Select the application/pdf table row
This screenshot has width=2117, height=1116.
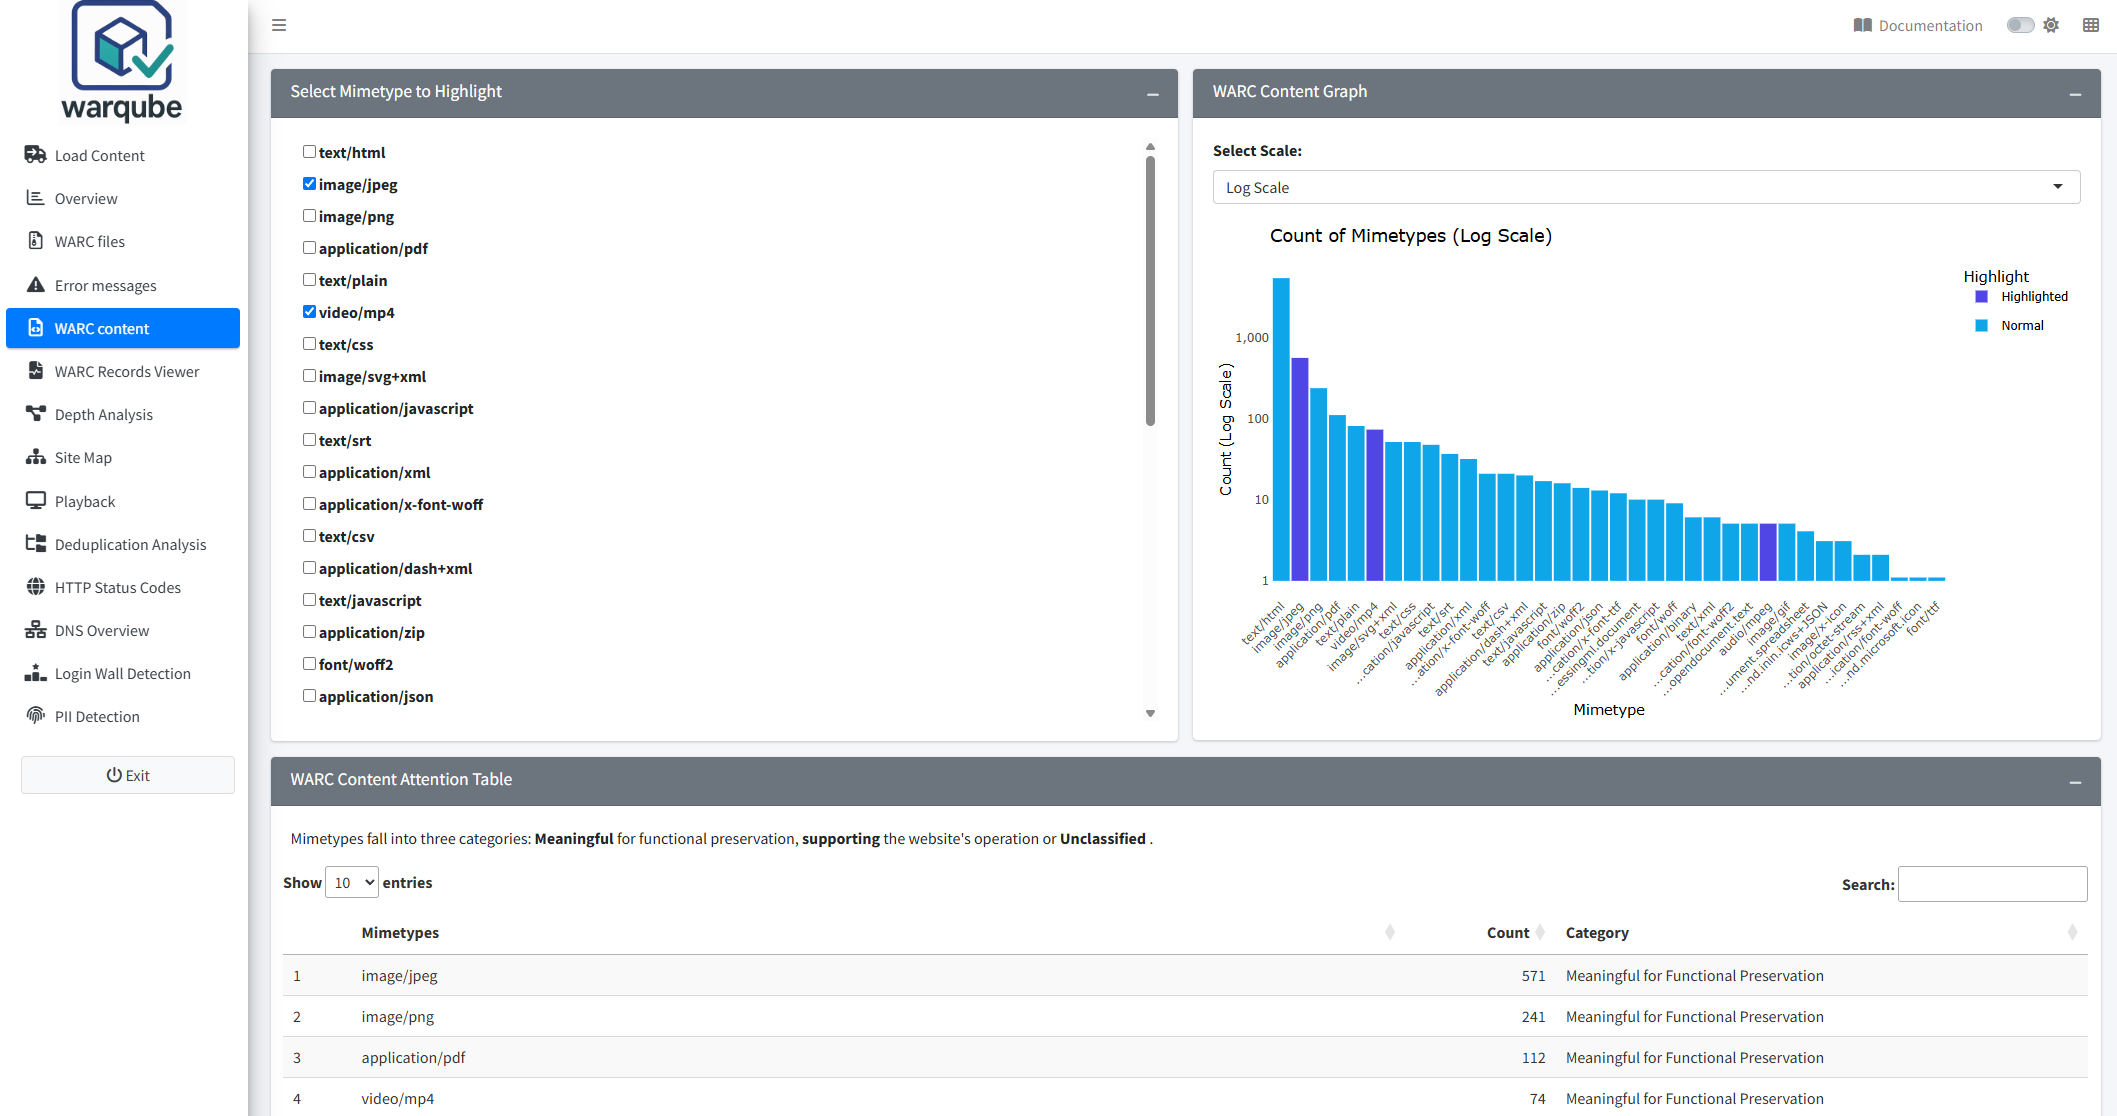coord(1185,1057)
